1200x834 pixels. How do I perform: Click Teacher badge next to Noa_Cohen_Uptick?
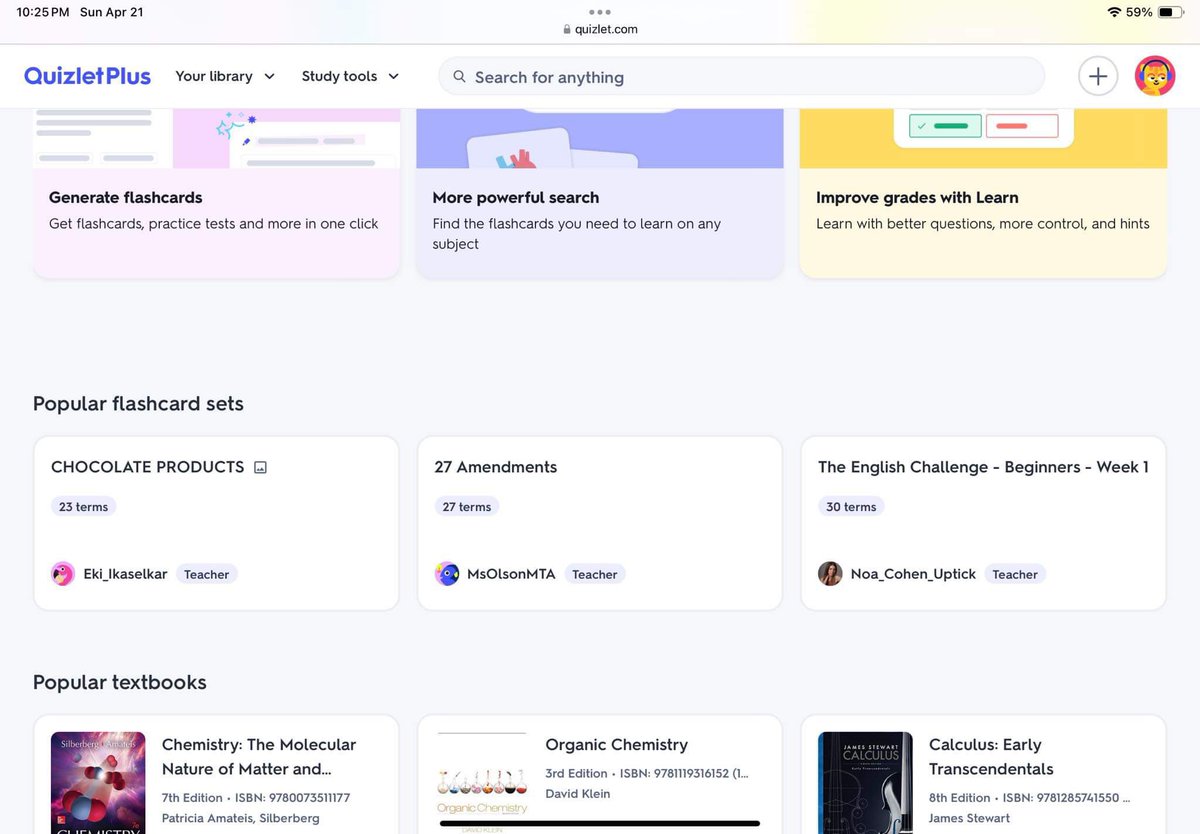[x=1015, y=574]
